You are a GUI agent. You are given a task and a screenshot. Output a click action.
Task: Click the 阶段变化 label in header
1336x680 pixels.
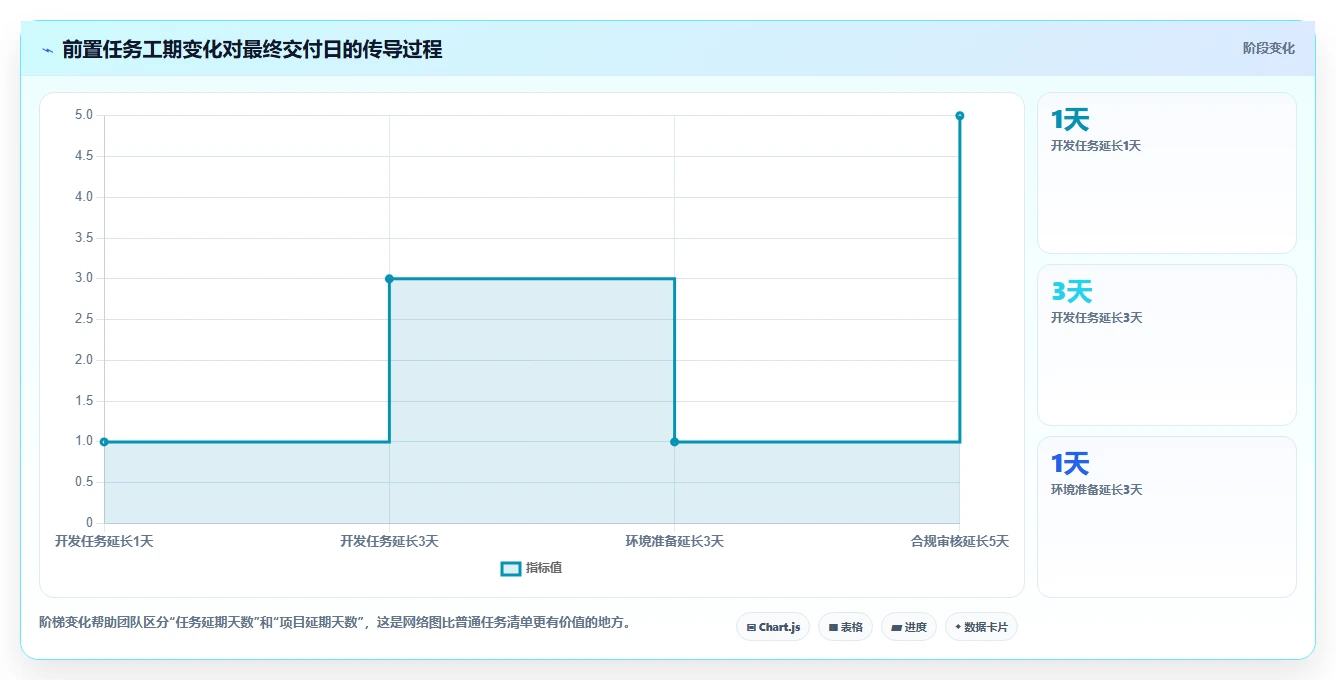coord(1268,48)
